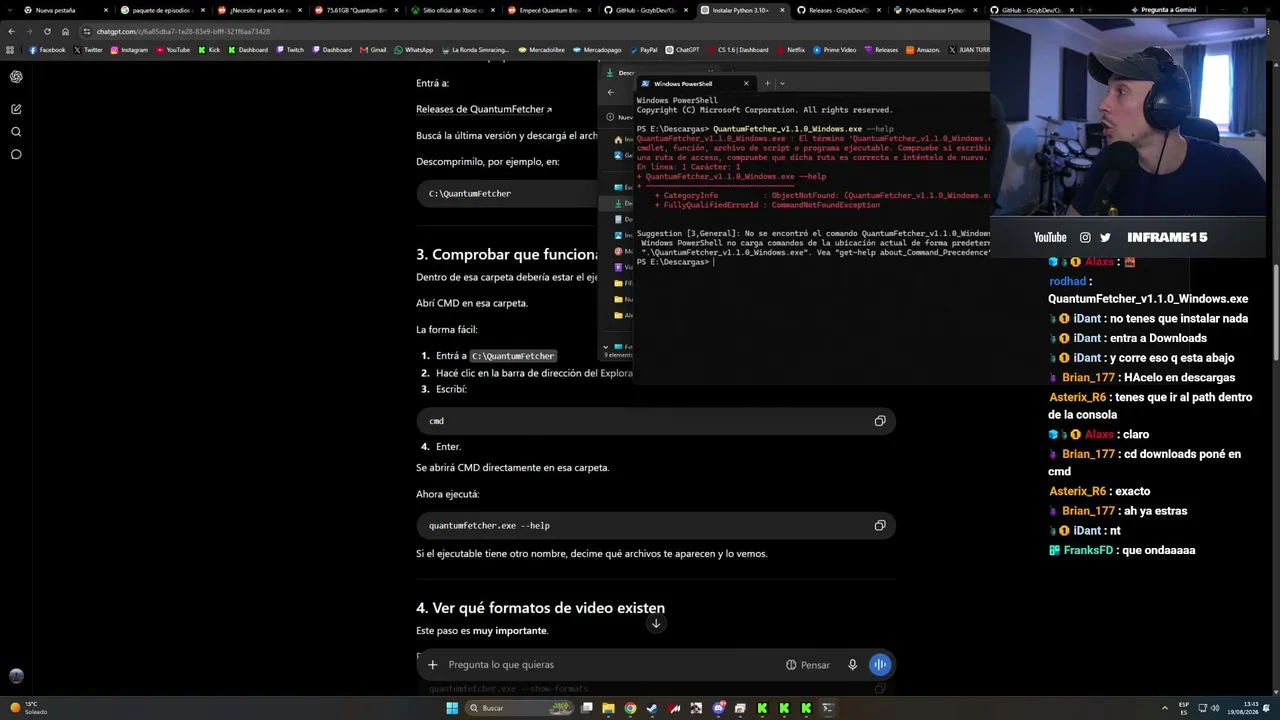This screenshot has width=1280, height=720.
Task: Click the plus attach button in the prompt bar
Action: [x=432, y=664]
